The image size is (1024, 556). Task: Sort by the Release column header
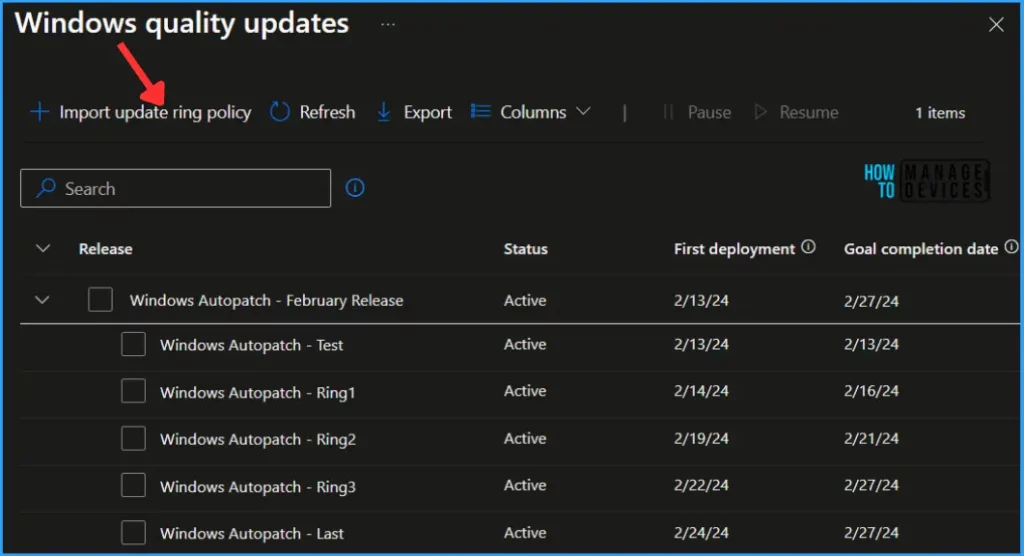click(x=105, y=249)
